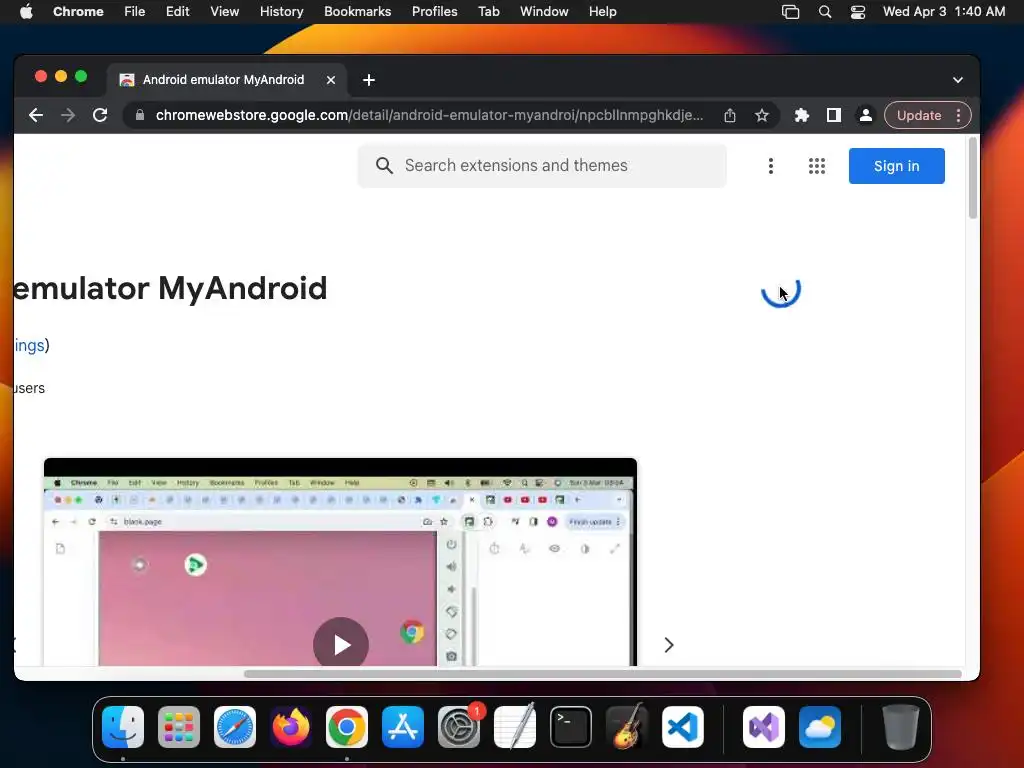This screenshot has height=768, width=1024.
Task: Launch Firefox from the Dock
Action: tap(291, 727)
